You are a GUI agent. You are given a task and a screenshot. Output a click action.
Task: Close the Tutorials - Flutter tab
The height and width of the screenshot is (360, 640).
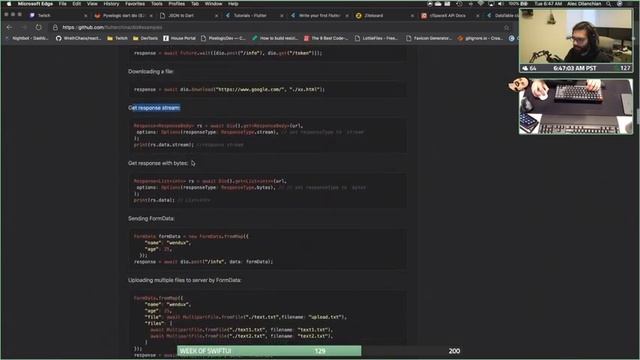coord(282,16)
